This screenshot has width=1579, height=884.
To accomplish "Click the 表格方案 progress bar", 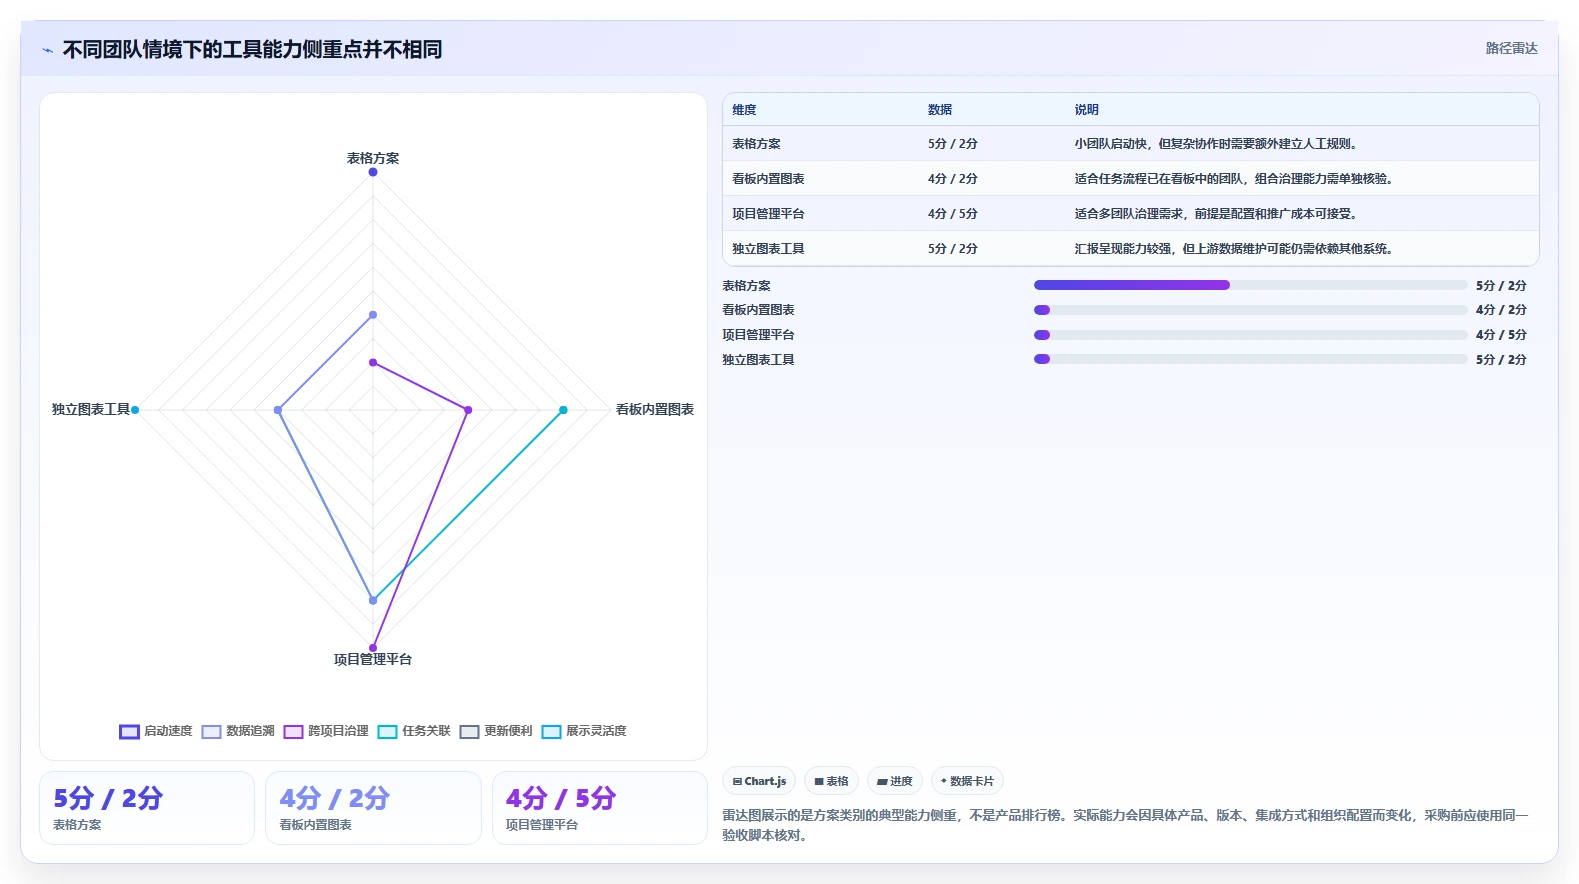I will 1250,285.
